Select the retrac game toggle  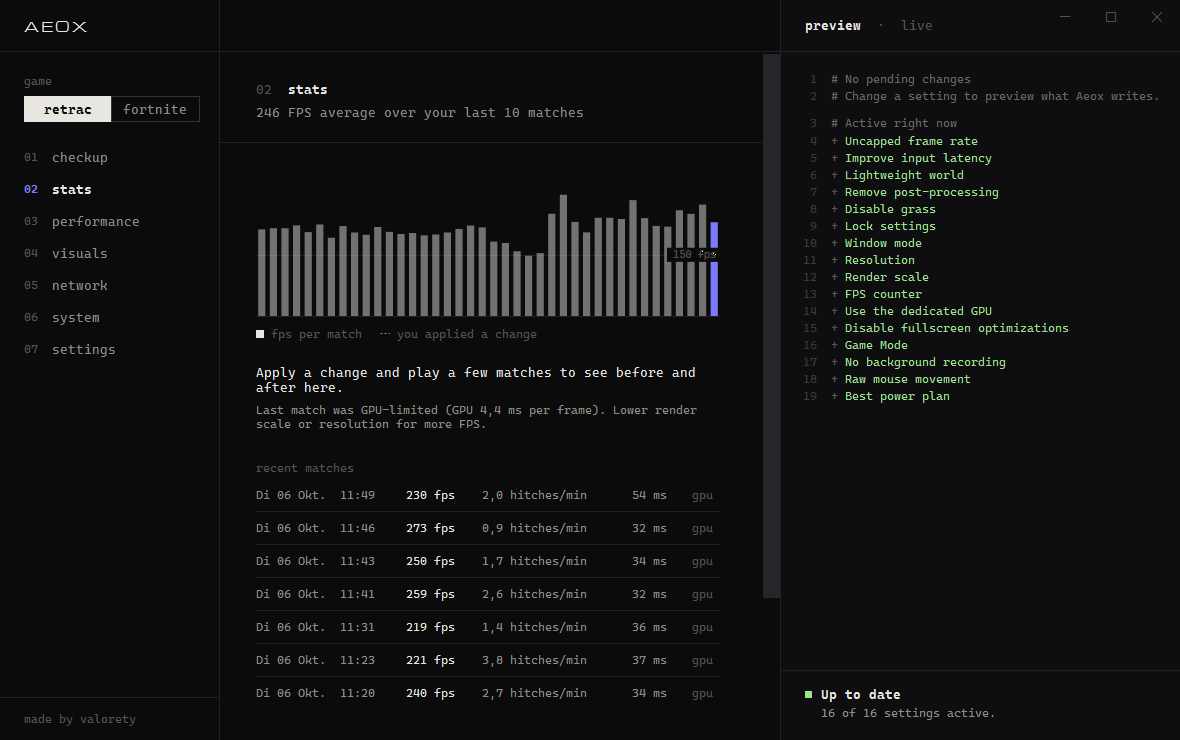tap(68, 109)
